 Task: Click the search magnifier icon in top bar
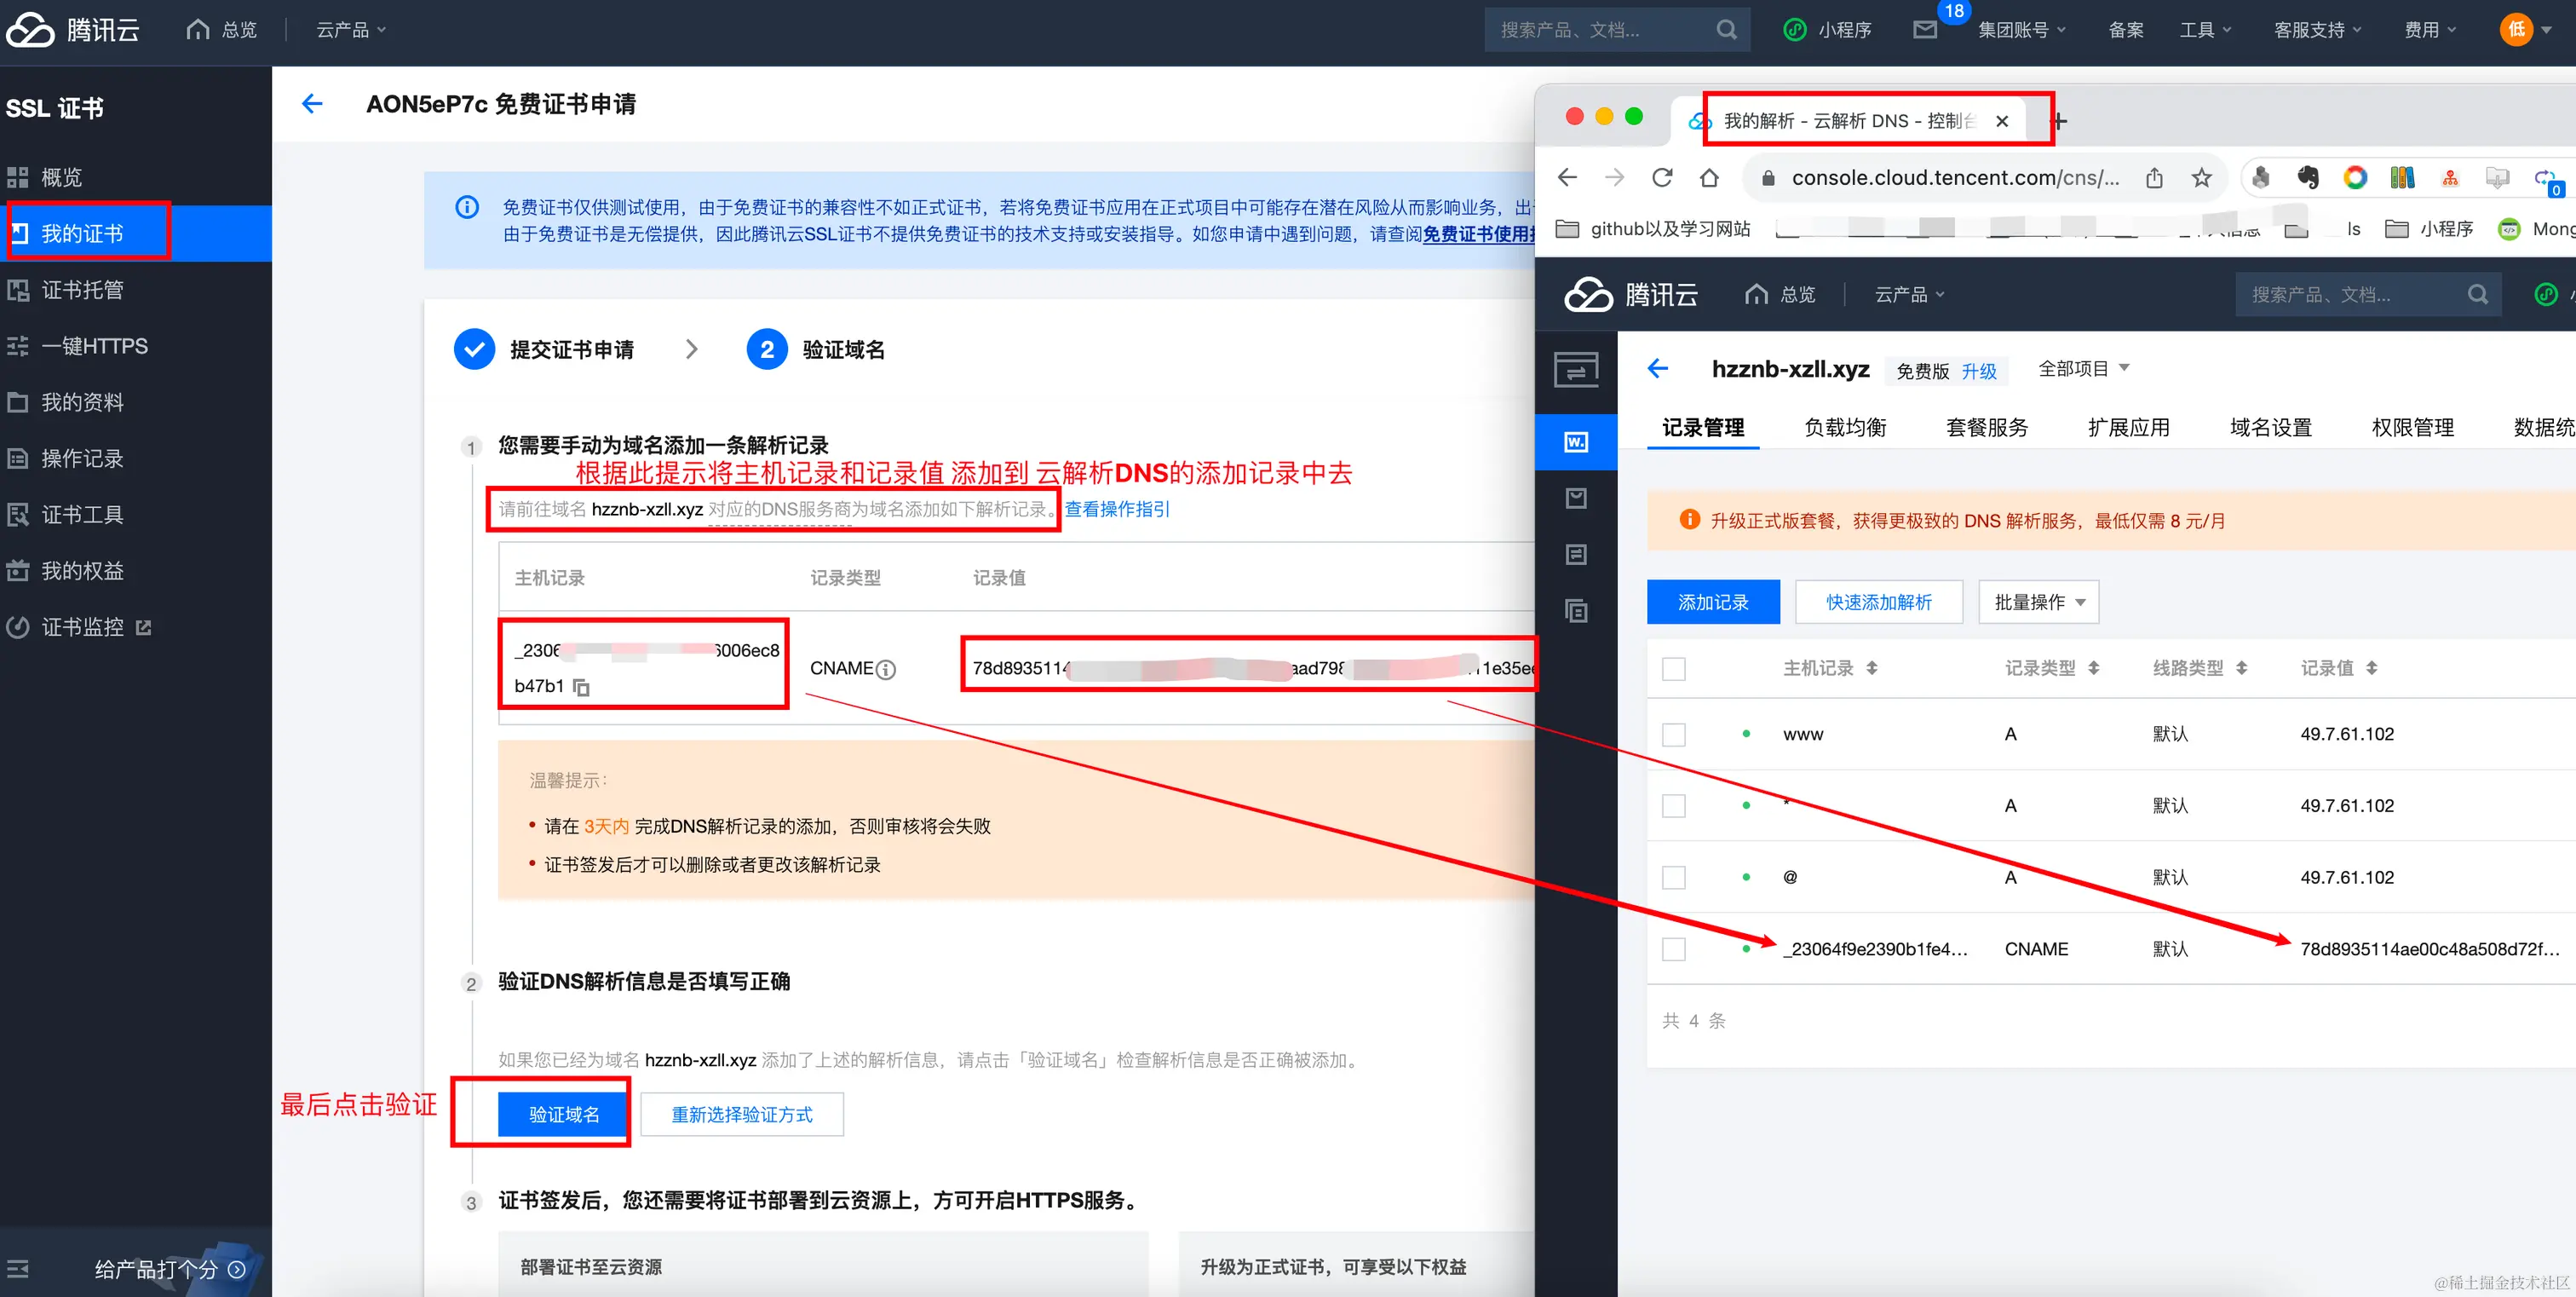(x=1726, y=30)
